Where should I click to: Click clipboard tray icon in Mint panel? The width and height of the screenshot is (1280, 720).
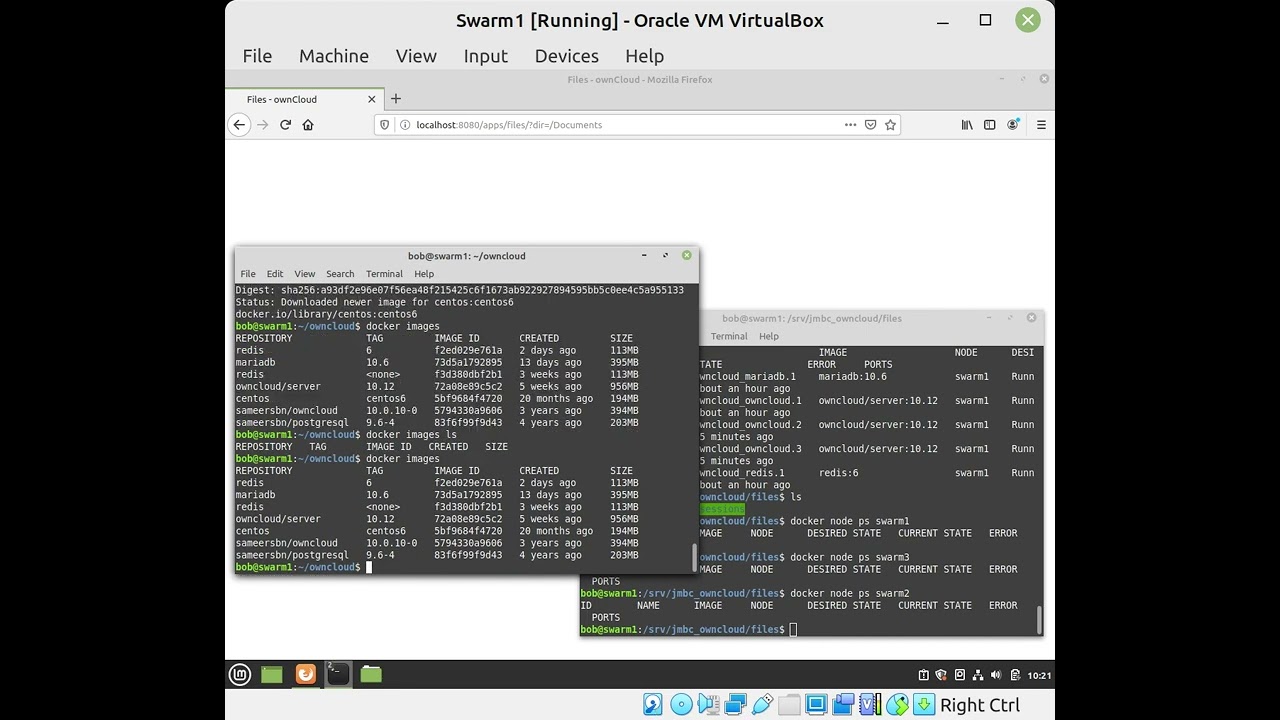pos(924,675)
